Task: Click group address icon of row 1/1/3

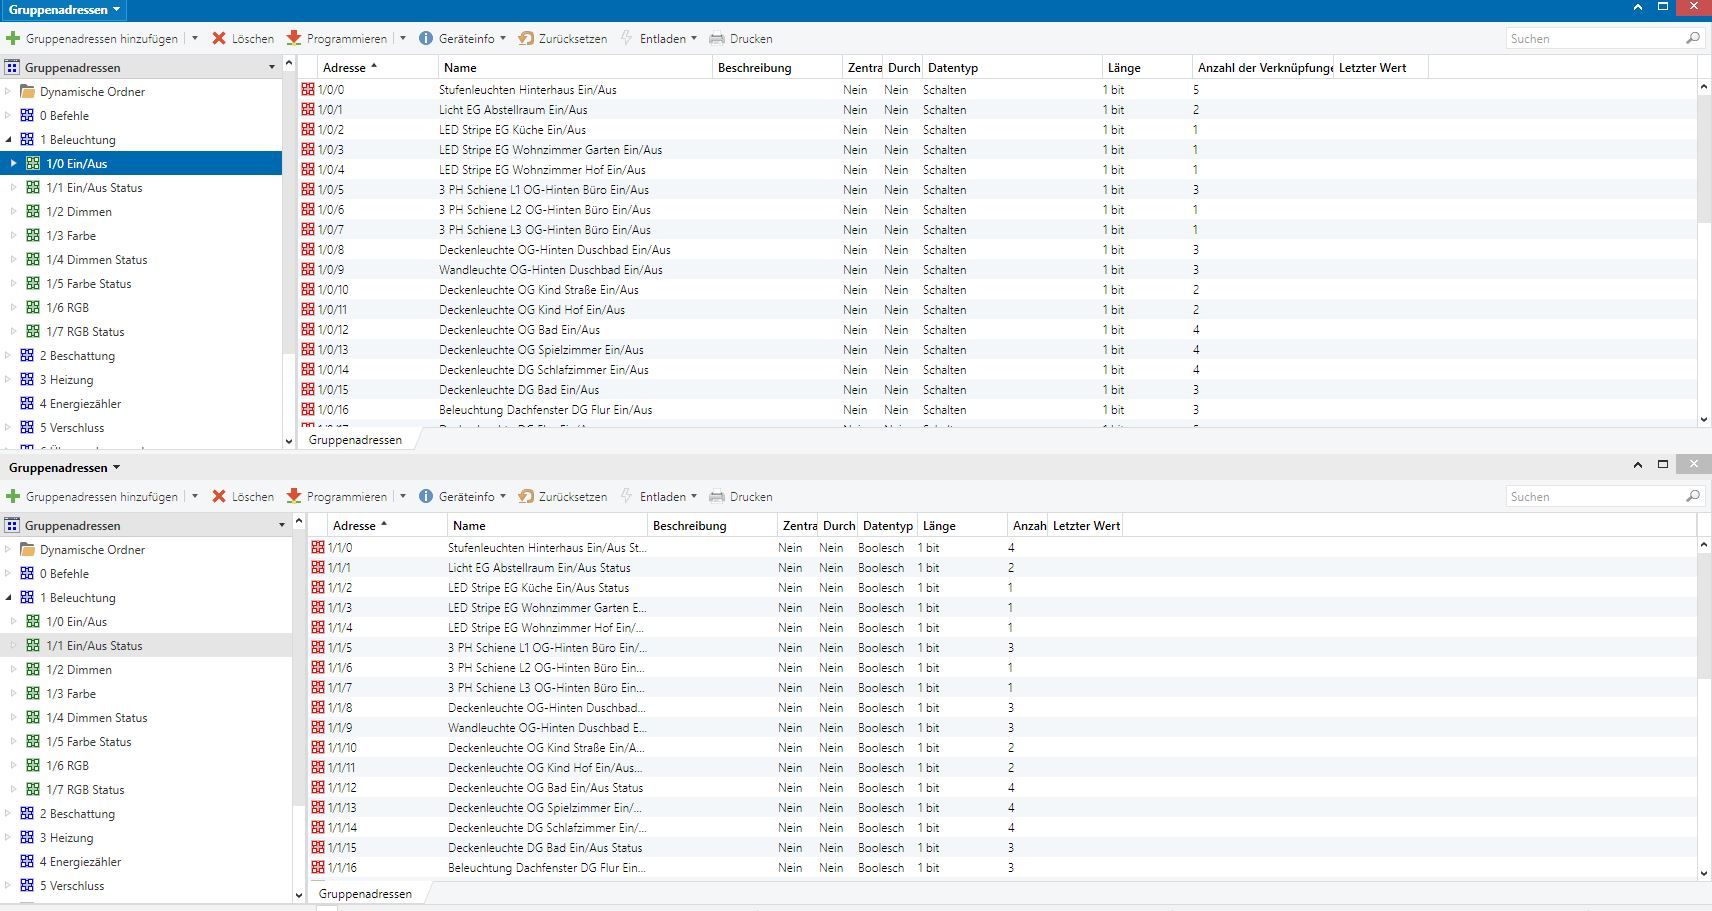Action: (x=318, y=608)
